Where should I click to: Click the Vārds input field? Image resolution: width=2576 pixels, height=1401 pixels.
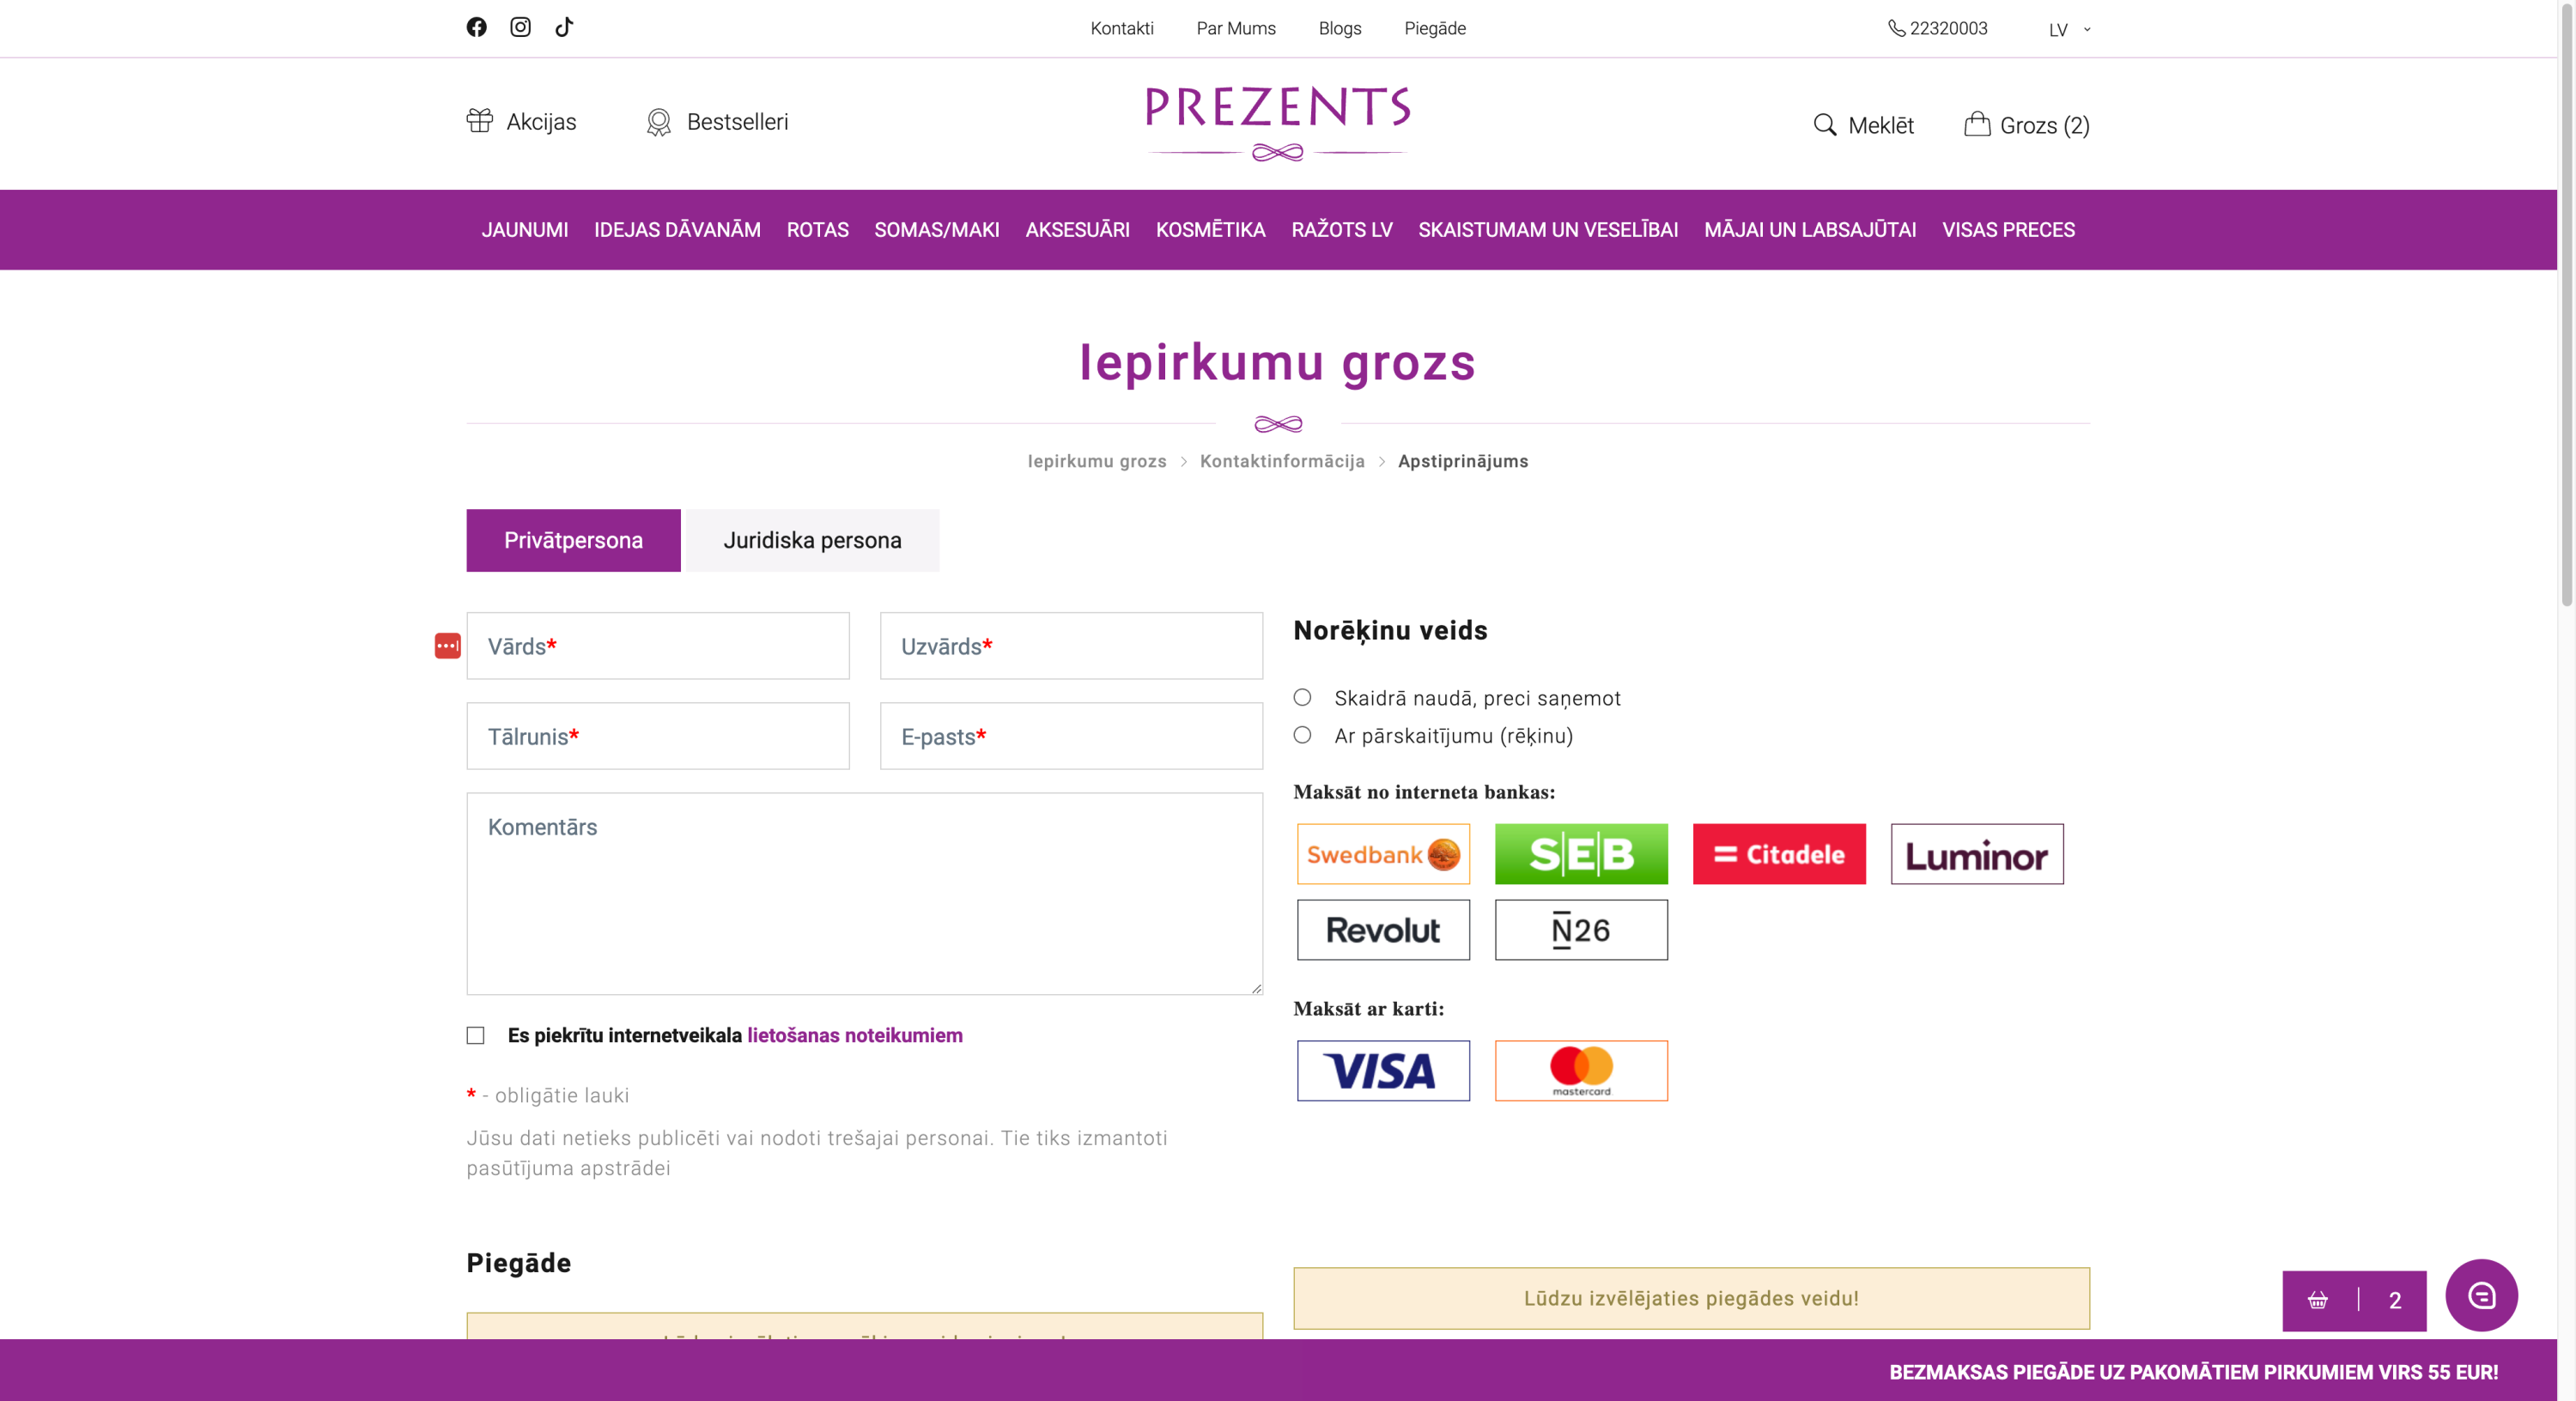[x=658, y=646]
